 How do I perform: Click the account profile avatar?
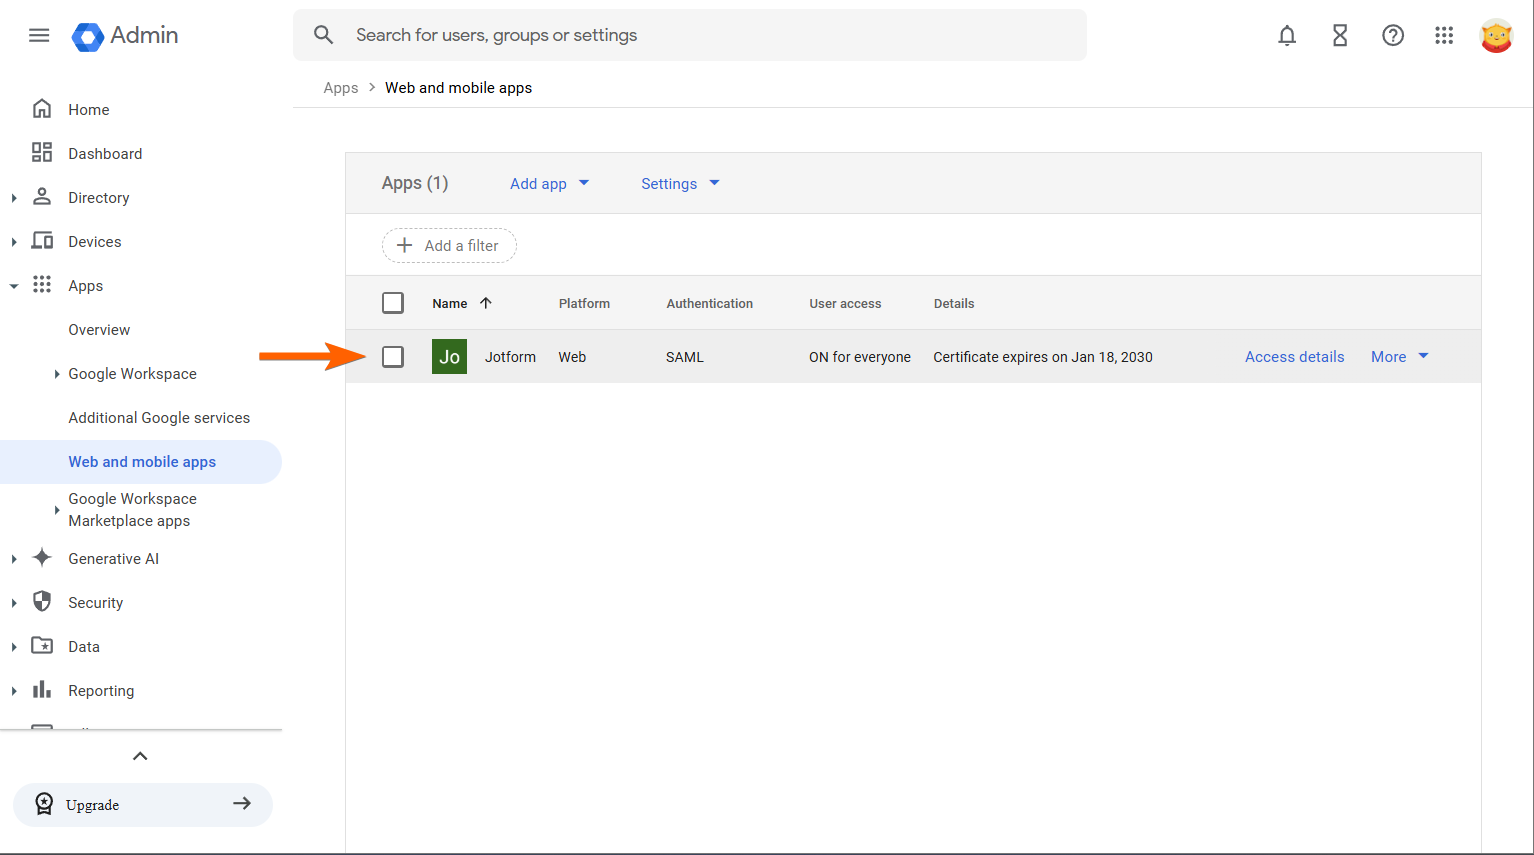tap(1496, 36)
